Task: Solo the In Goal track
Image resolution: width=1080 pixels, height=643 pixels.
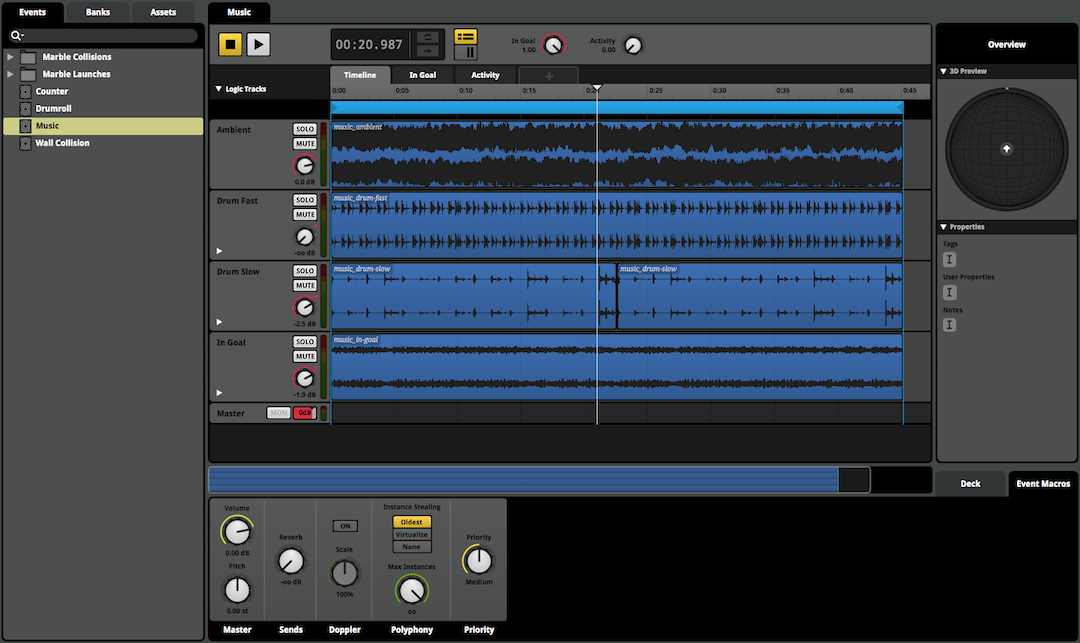Action: pos(304,341)
